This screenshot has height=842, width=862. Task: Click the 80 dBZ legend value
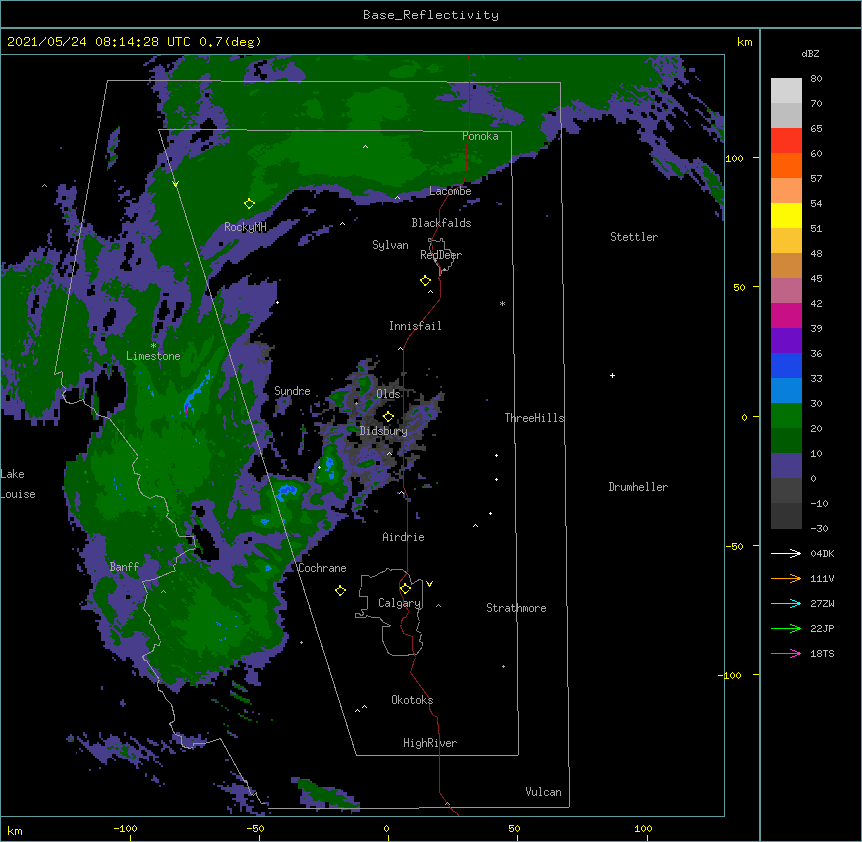816,79
